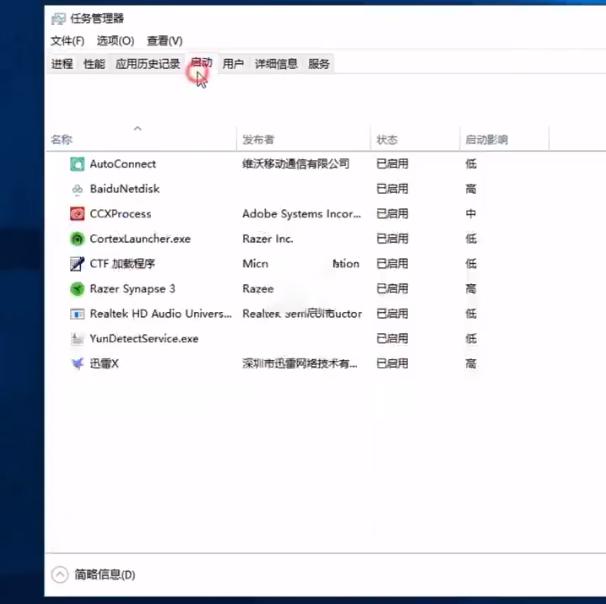Click 低 startup impact of CortexLauncher.exe
Image resolution: width=606 pixels, height=604 pixels.
tap(471, 239)
